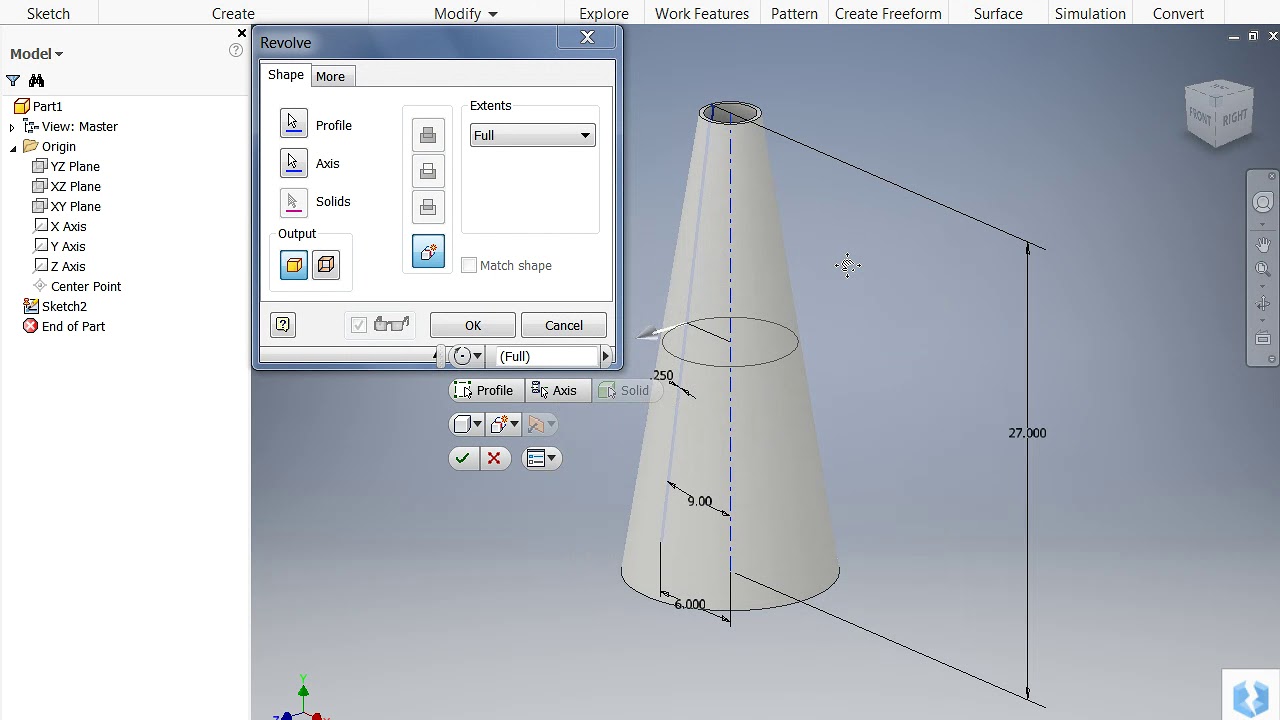
Task: Click Cancel in the Revolve dialog
Action: tap(564, 325)
